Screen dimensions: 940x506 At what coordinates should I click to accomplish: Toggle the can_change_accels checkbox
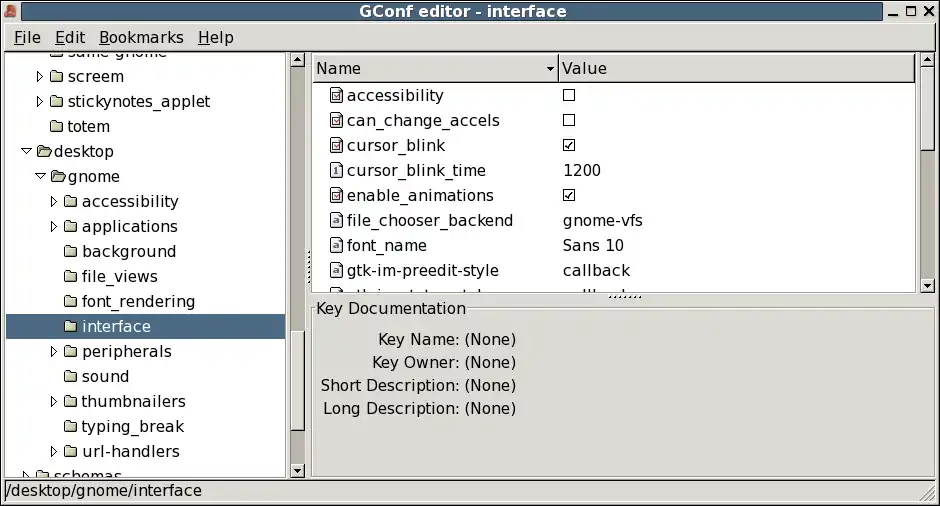pyautogui.click(x=569, y=121)
